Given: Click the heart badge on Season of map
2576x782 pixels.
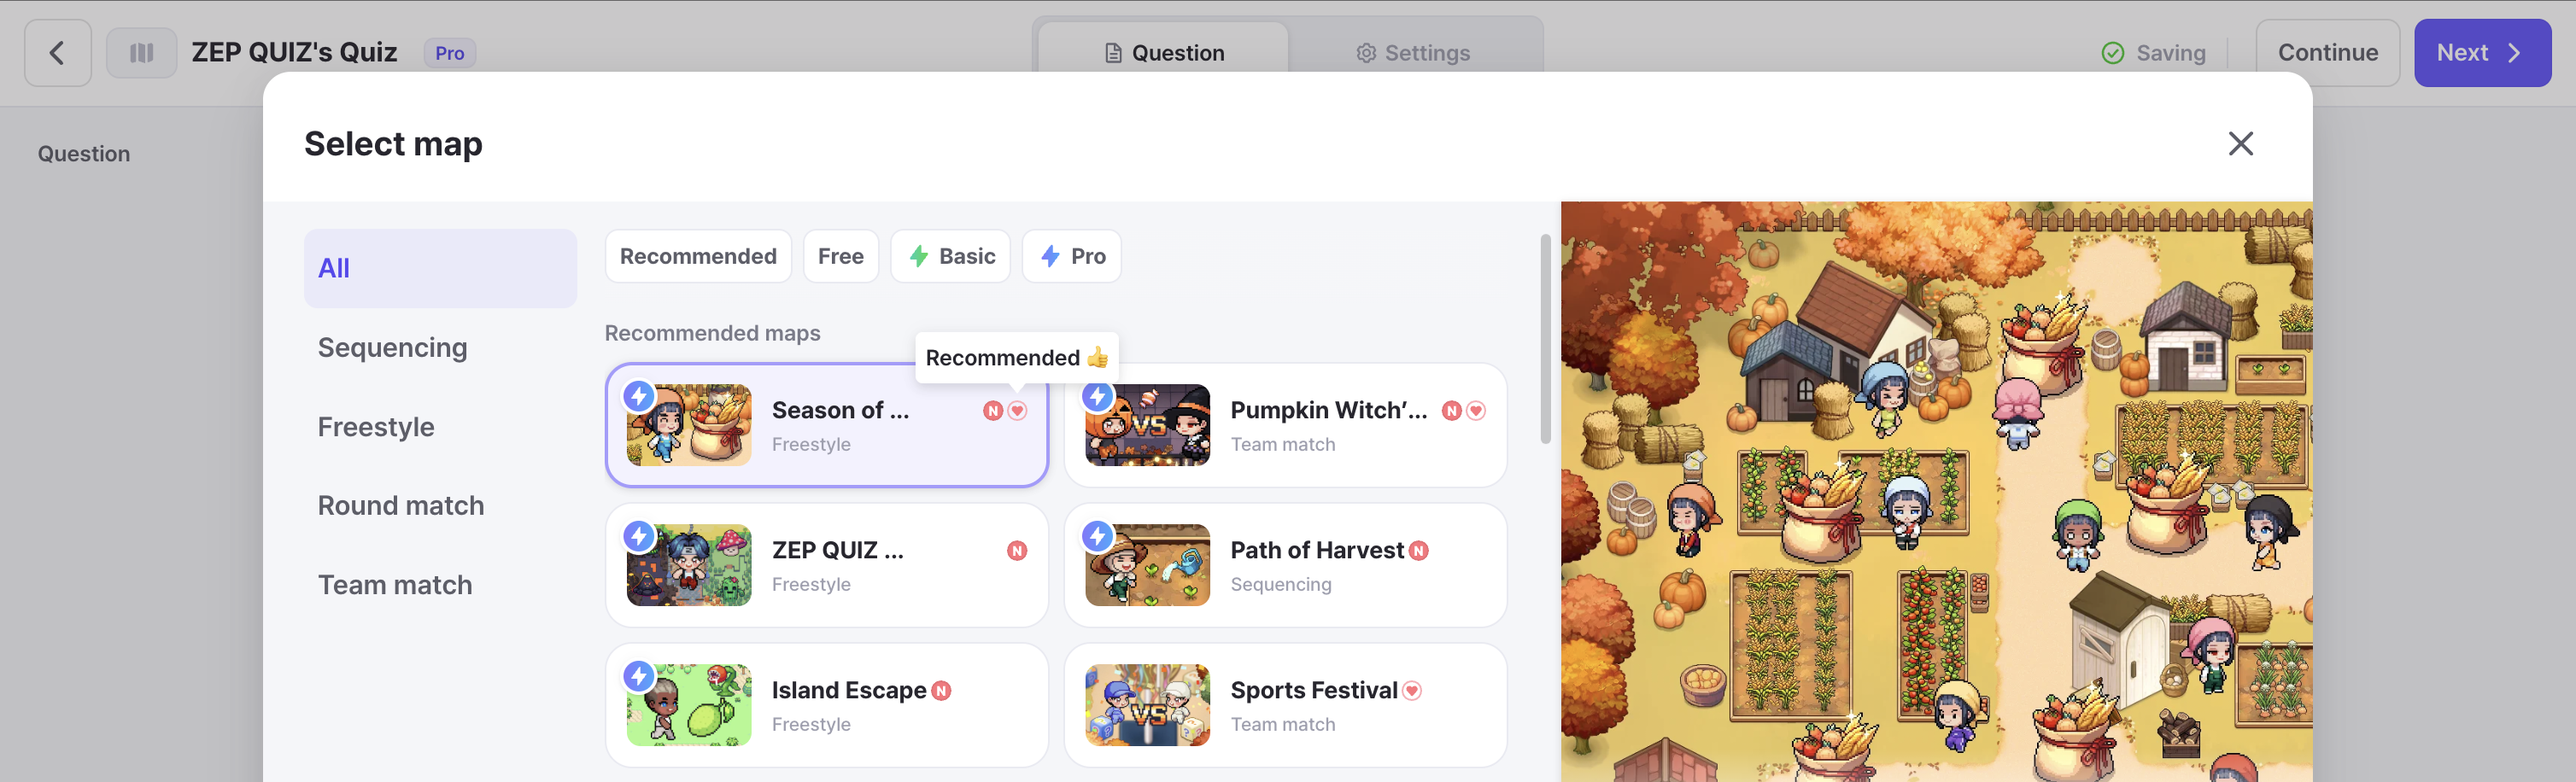Looking at the screenshot, I should pyautogui.click(x=1017, y=411).
